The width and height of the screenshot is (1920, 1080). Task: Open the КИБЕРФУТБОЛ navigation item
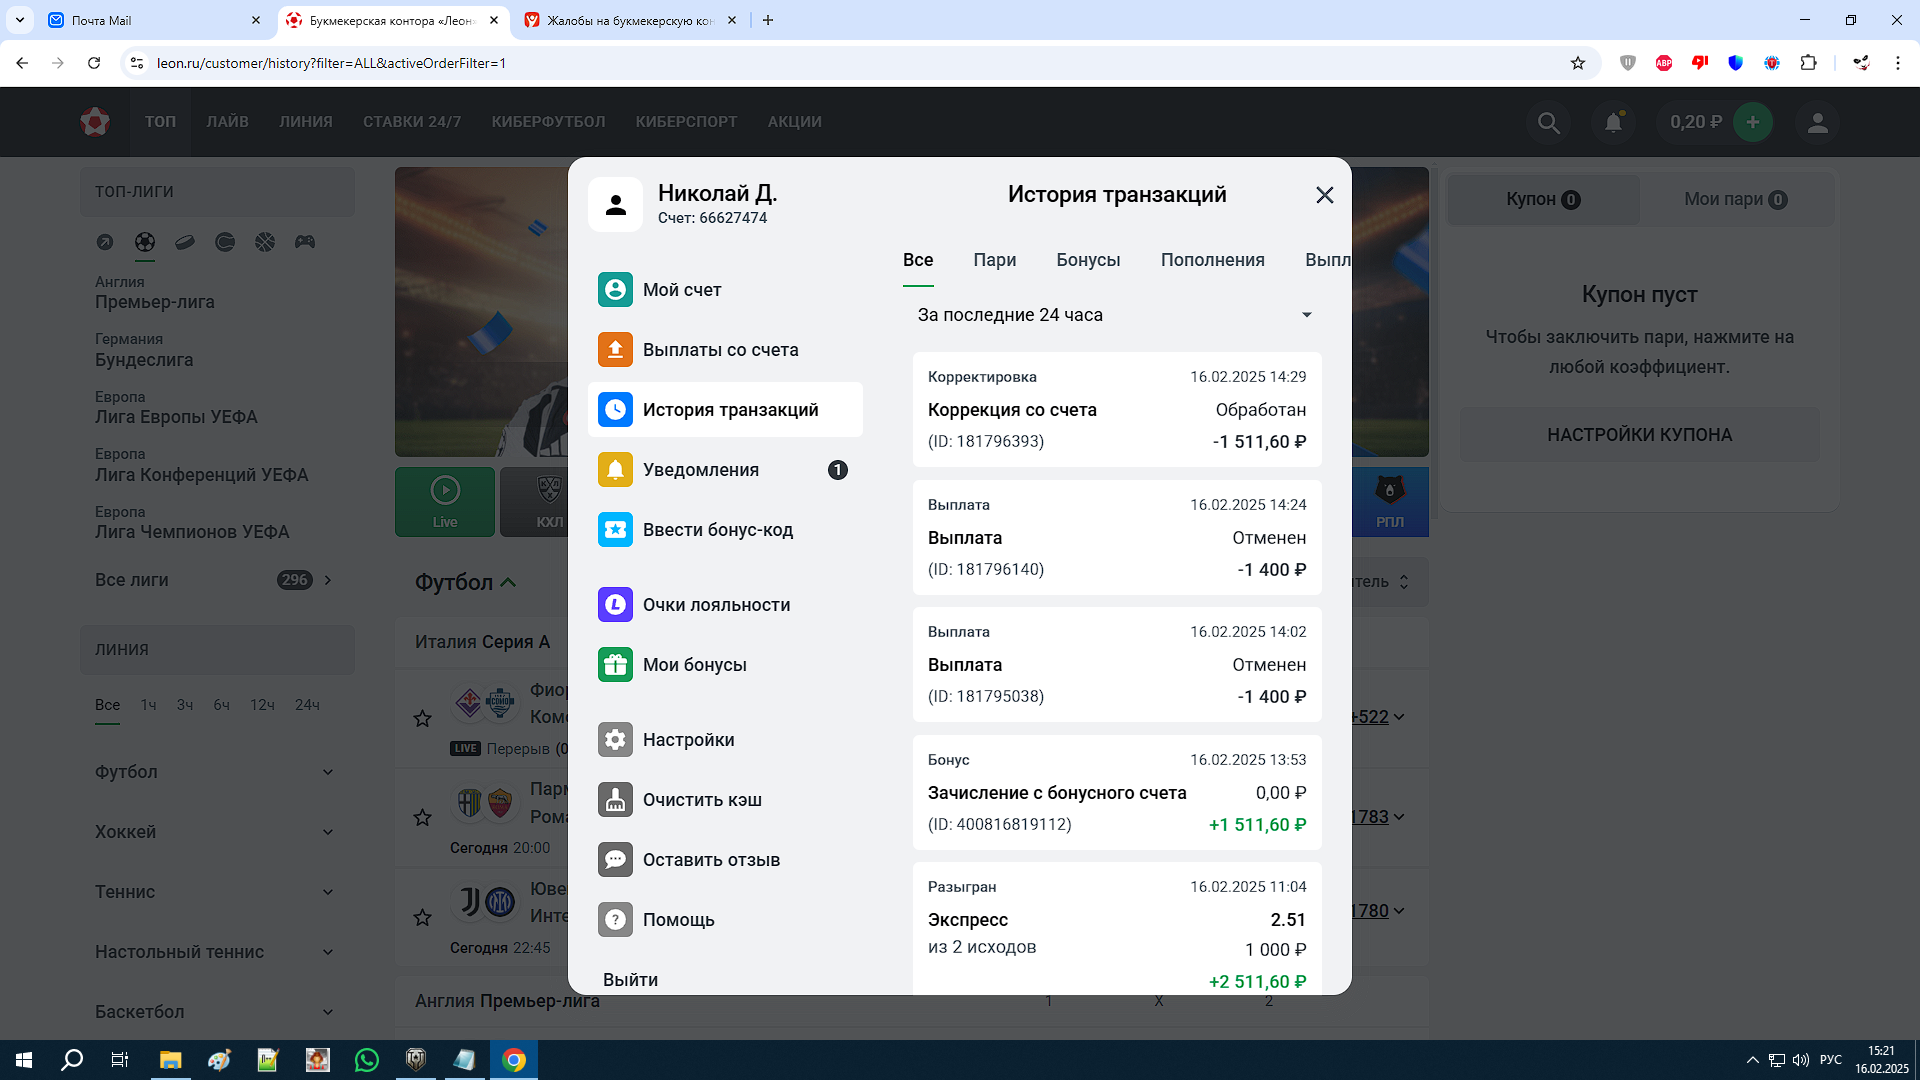tap(548, 122)
